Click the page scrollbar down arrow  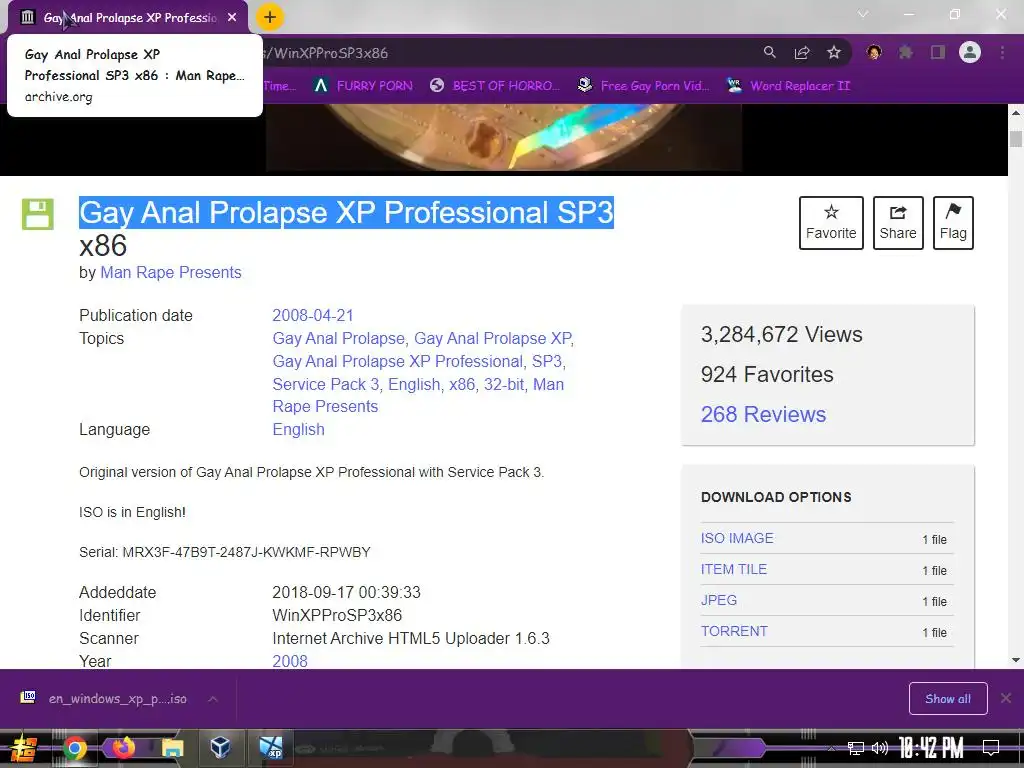(1016, 660)
